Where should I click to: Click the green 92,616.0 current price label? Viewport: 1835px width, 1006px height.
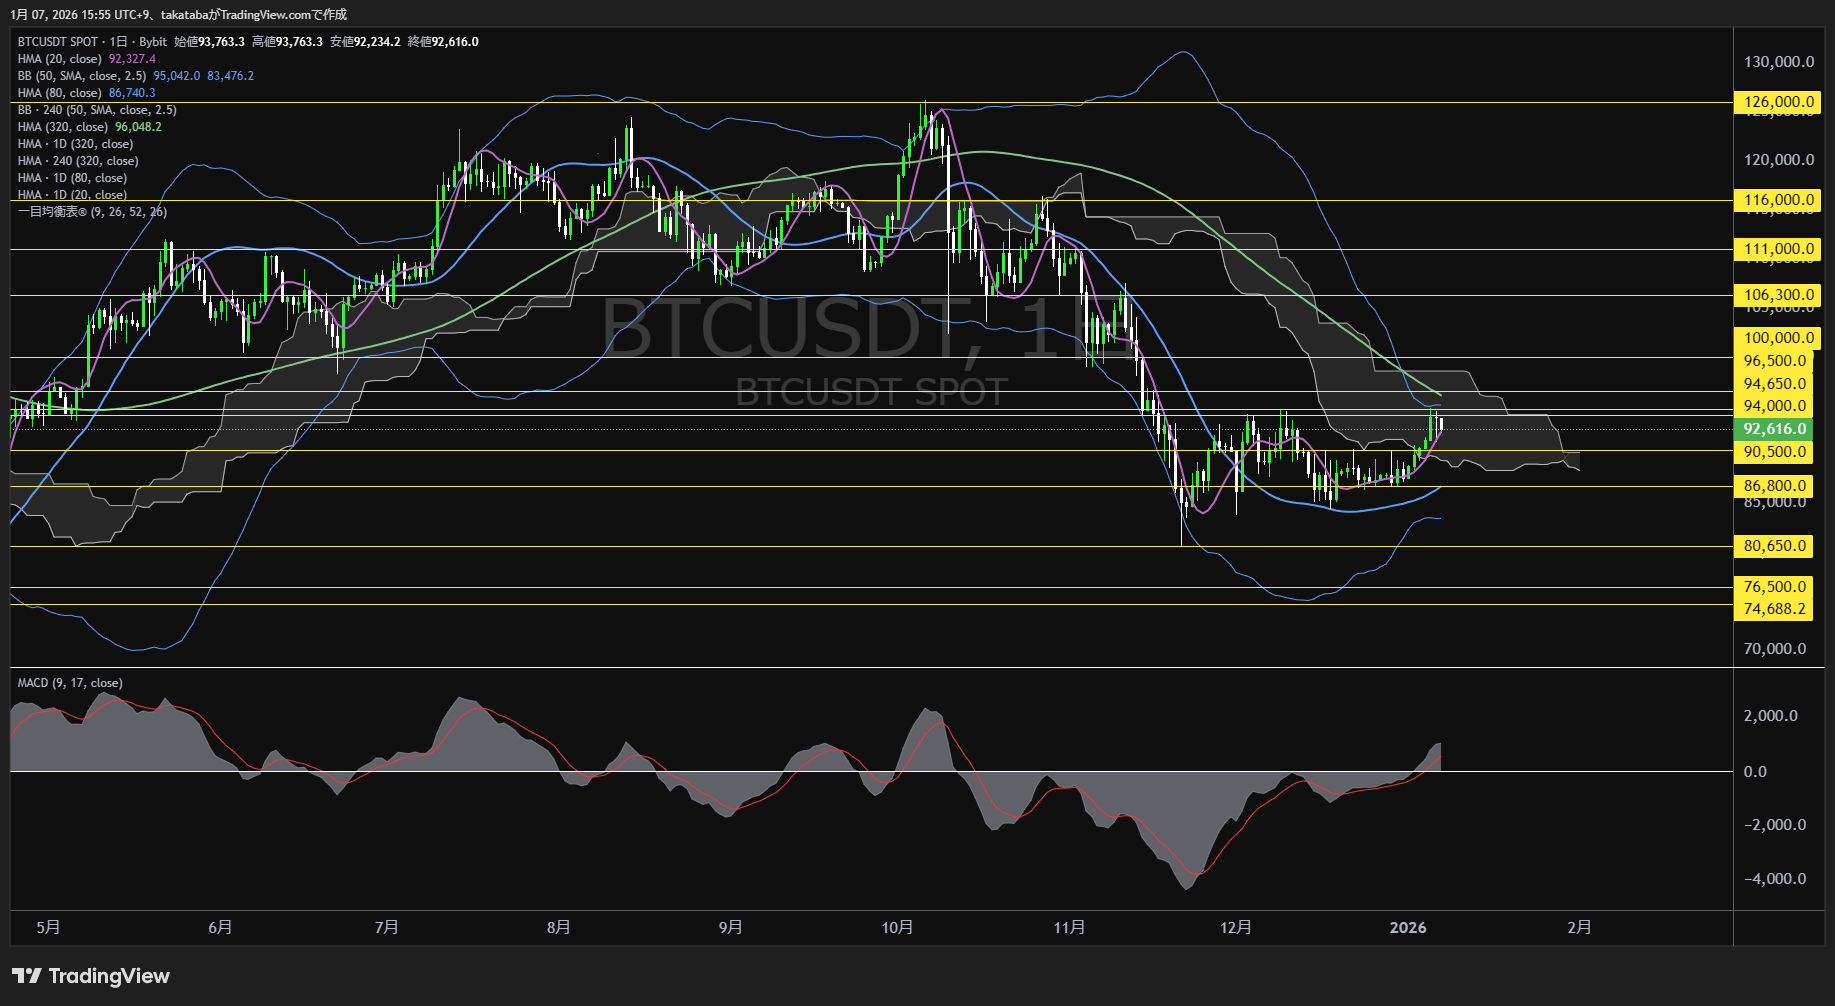click(1777, 428)
